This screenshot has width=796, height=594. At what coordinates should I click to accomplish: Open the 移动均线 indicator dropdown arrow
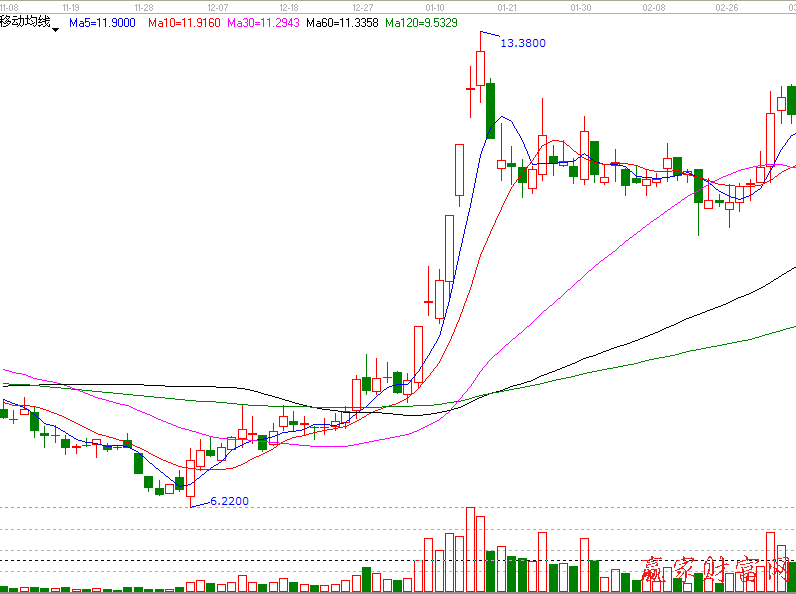(x=55, y=30)
